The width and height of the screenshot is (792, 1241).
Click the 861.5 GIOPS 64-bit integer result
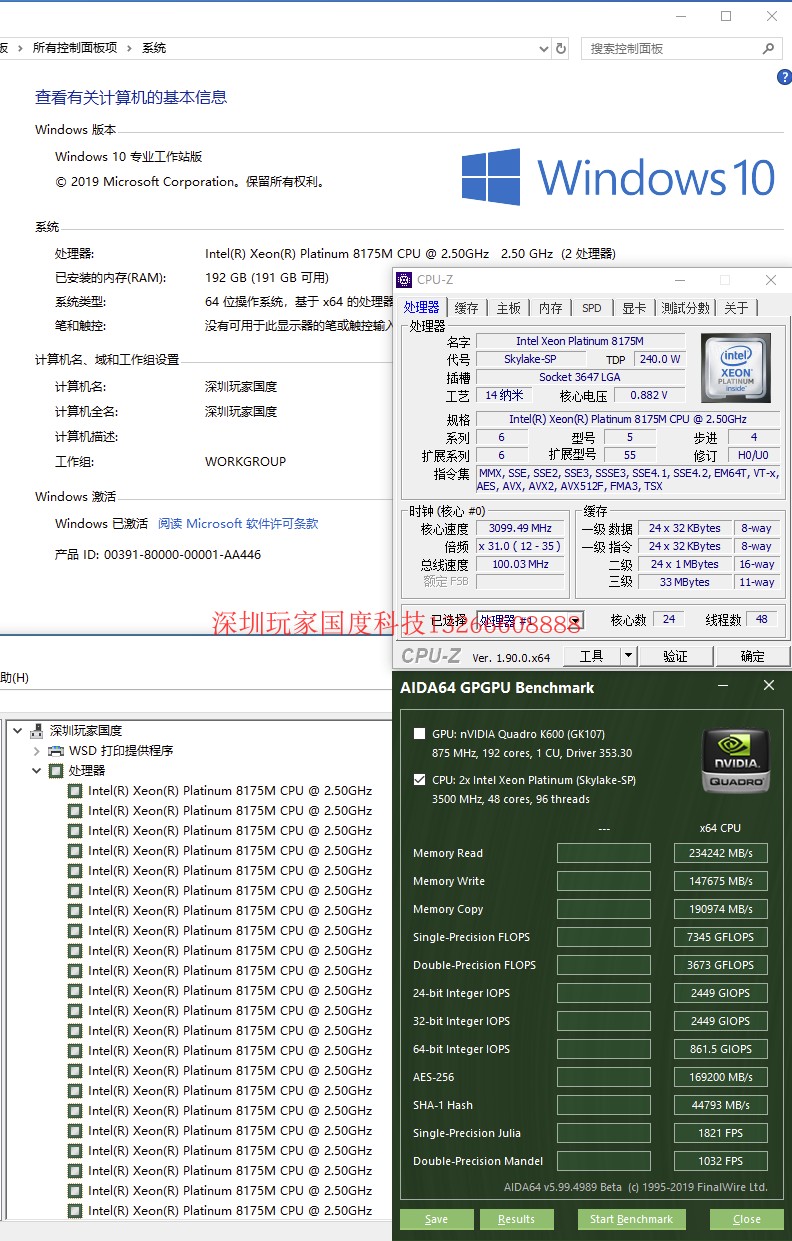click(721, 1049)
